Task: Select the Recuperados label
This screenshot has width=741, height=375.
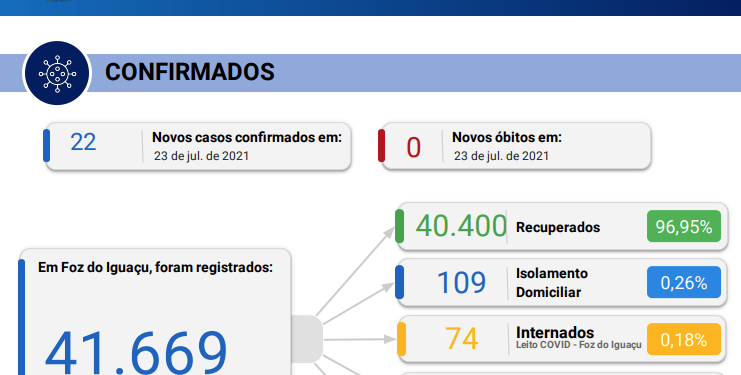Action: (558, 227)
